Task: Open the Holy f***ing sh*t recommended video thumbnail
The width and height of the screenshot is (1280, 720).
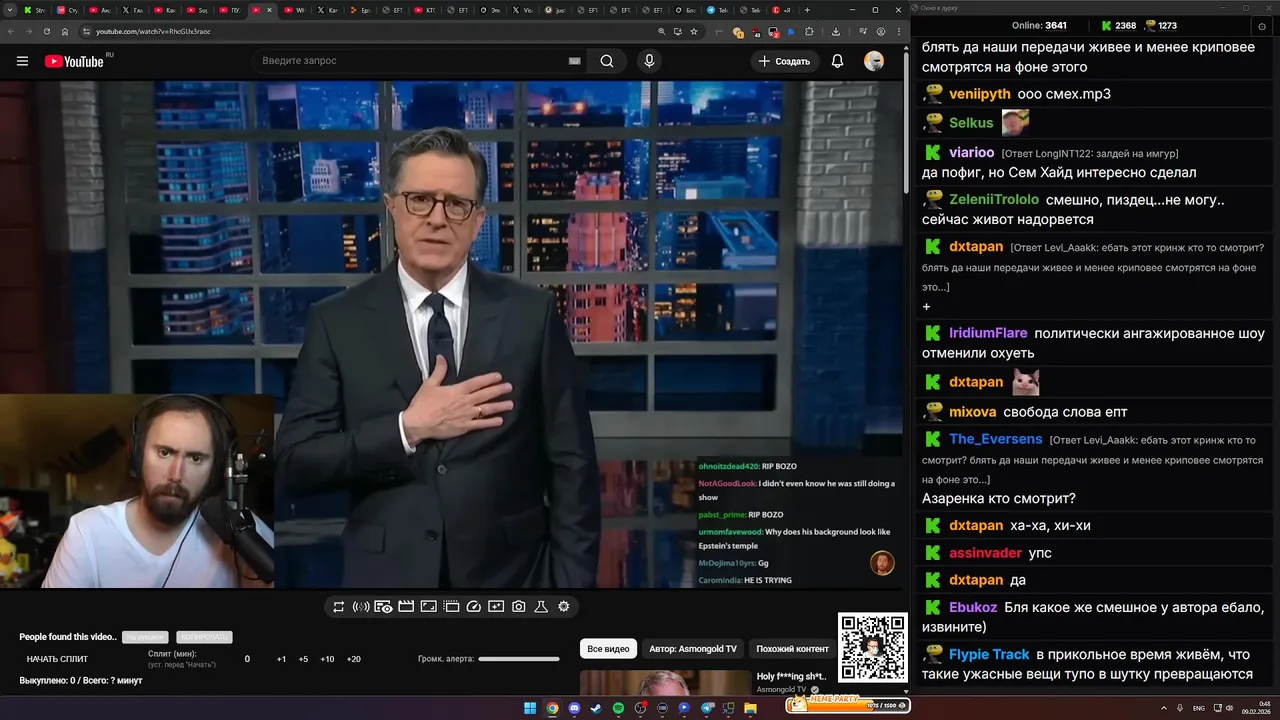Action: coord(665,682)
